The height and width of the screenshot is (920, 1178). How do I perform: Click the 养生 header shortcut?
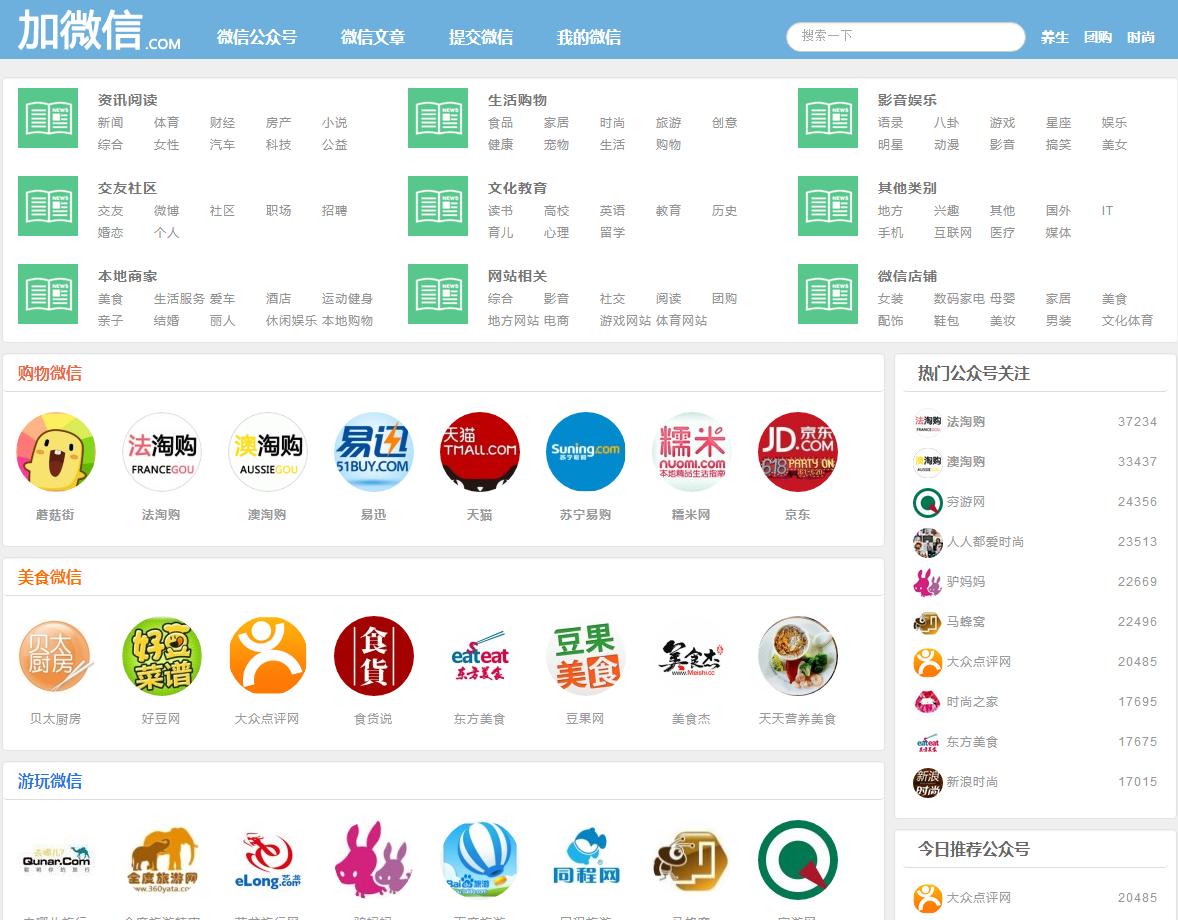pyautogui.click(x=1054, y=37)
